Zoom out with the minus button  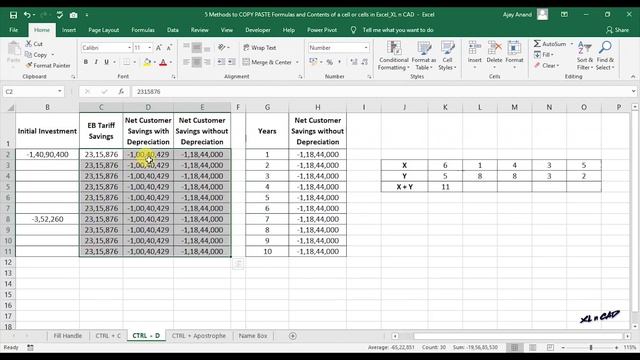[x=563, y=347]
